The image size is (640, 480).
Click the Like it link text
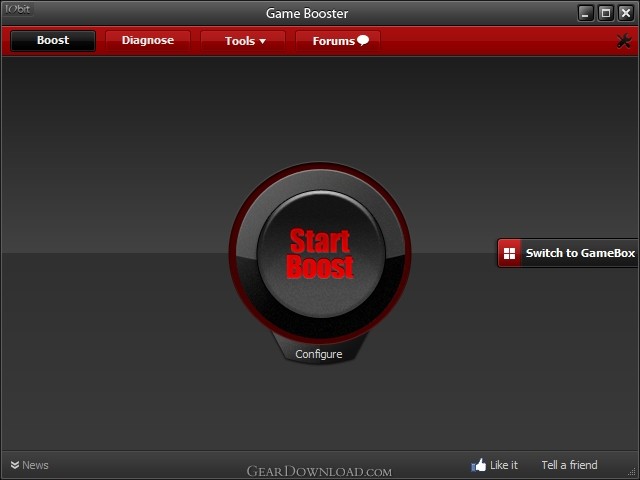coord(504,465)
